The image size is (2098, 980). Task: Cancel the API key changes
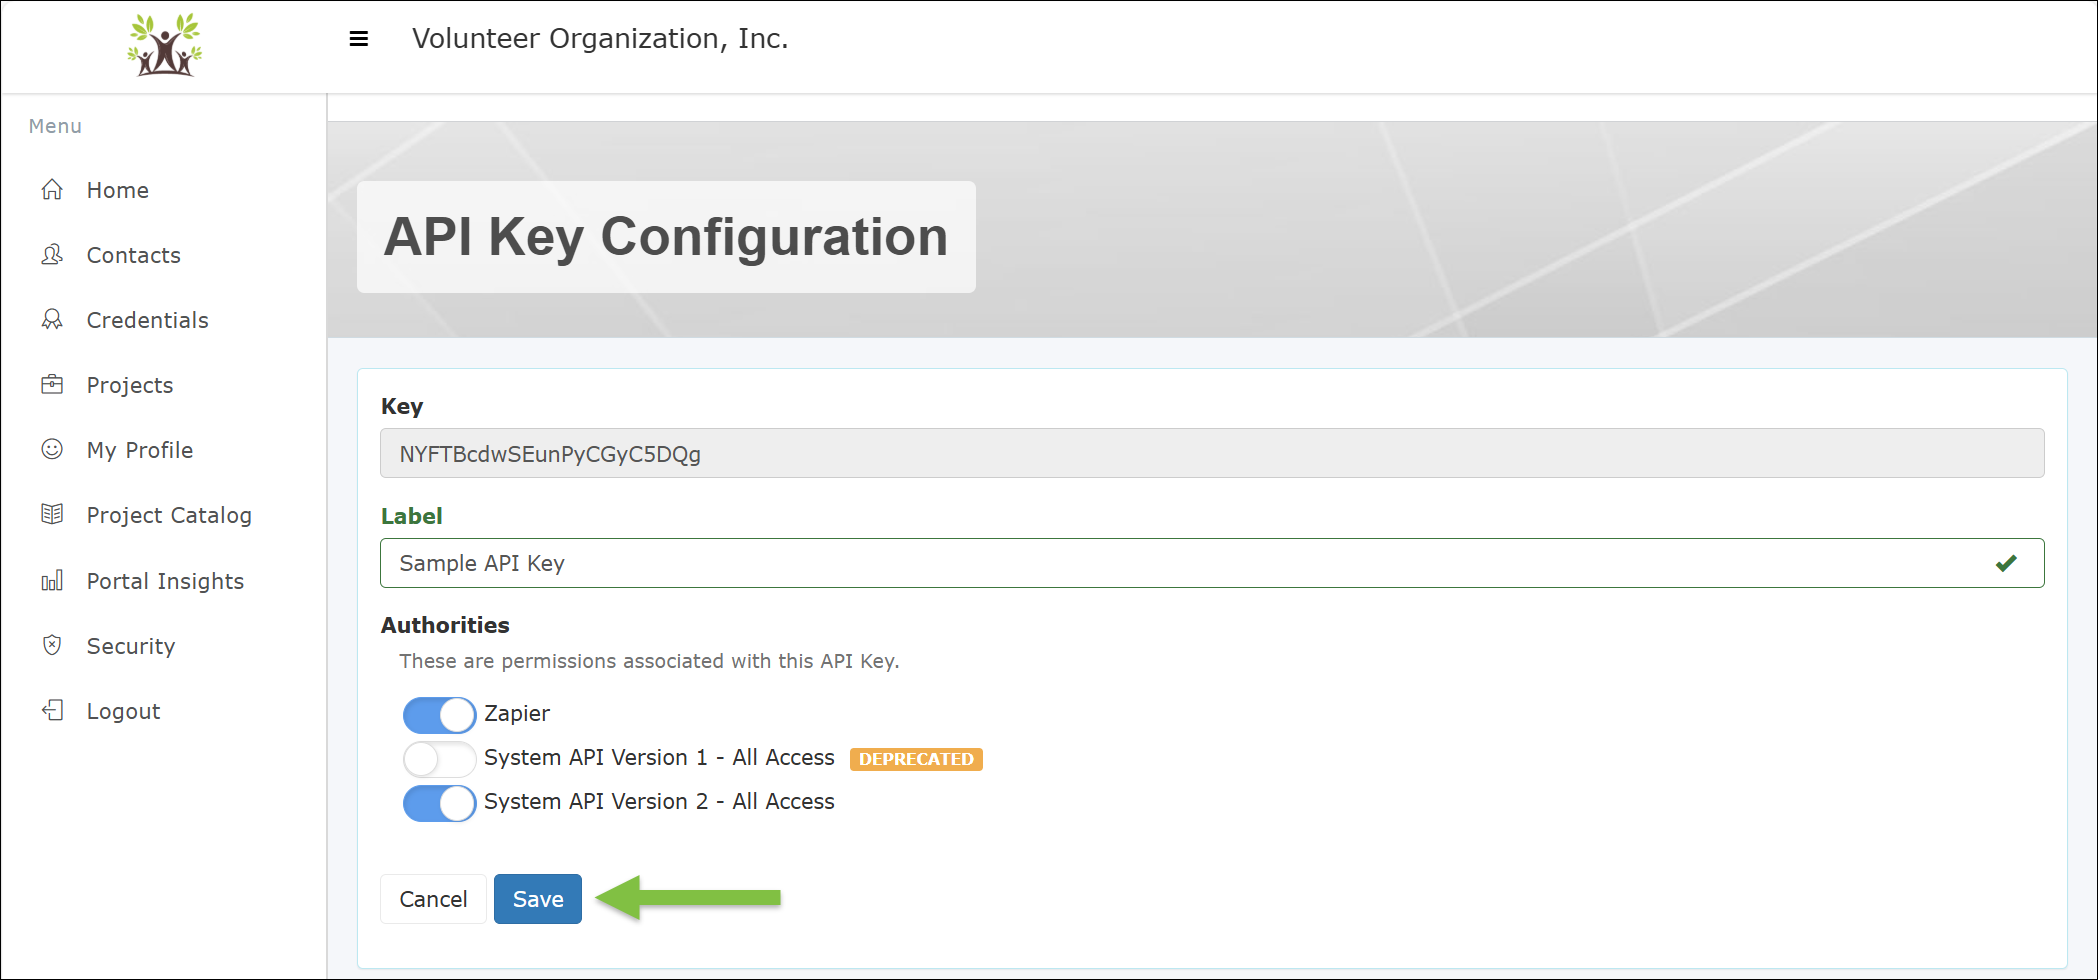pyautogui.click(x=433, y=899)
